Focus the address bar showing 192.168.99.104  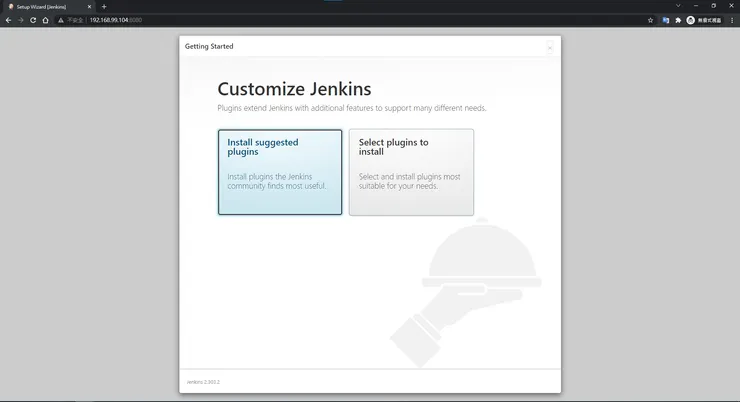(349, 20)
